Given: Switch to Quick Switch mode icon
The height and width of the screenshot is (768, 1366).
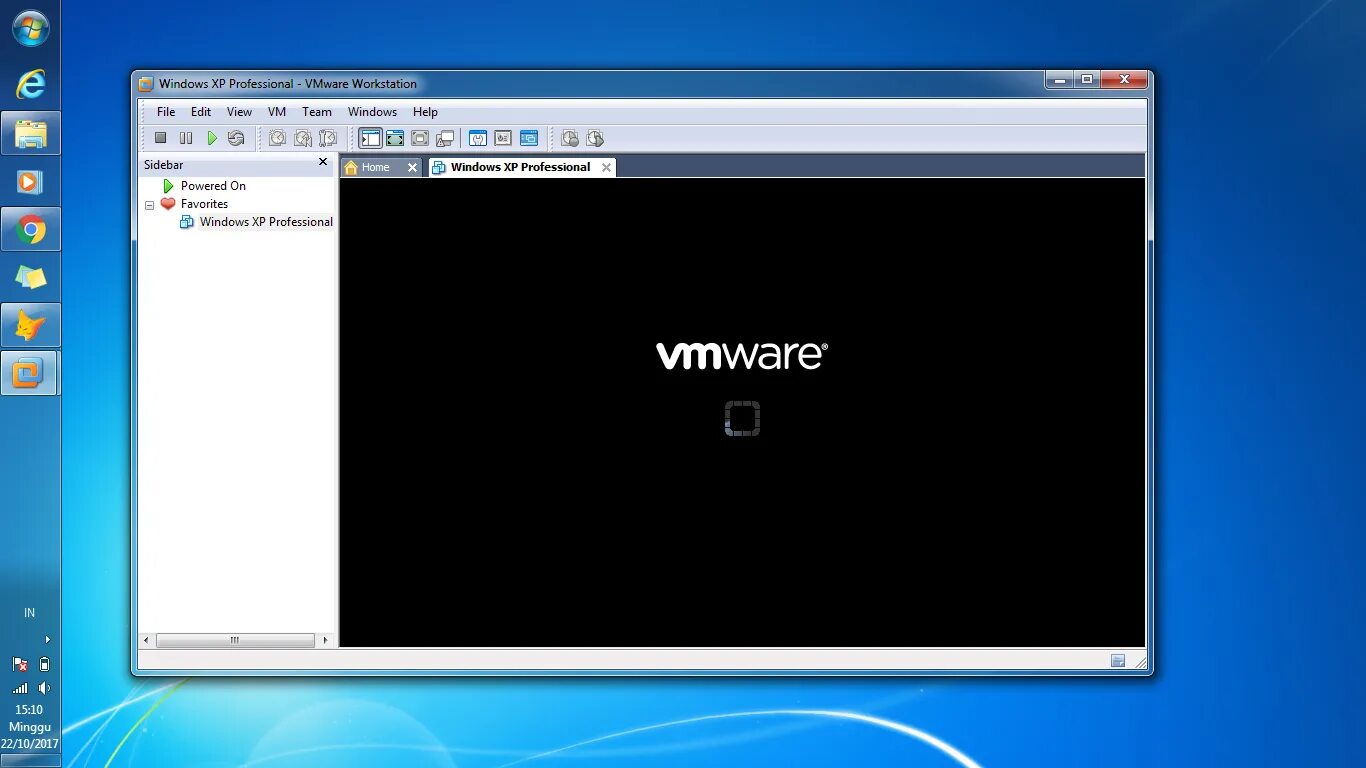Looking at the screenshot, I should point(395,138).
